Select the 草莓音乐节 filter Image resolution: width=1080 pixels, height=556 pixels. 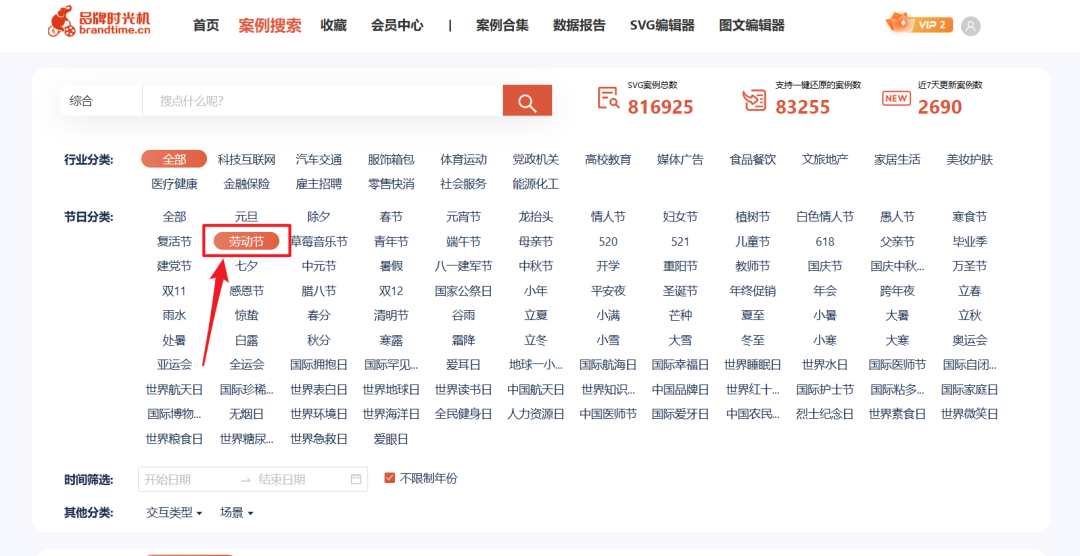(x=319, y=242)
